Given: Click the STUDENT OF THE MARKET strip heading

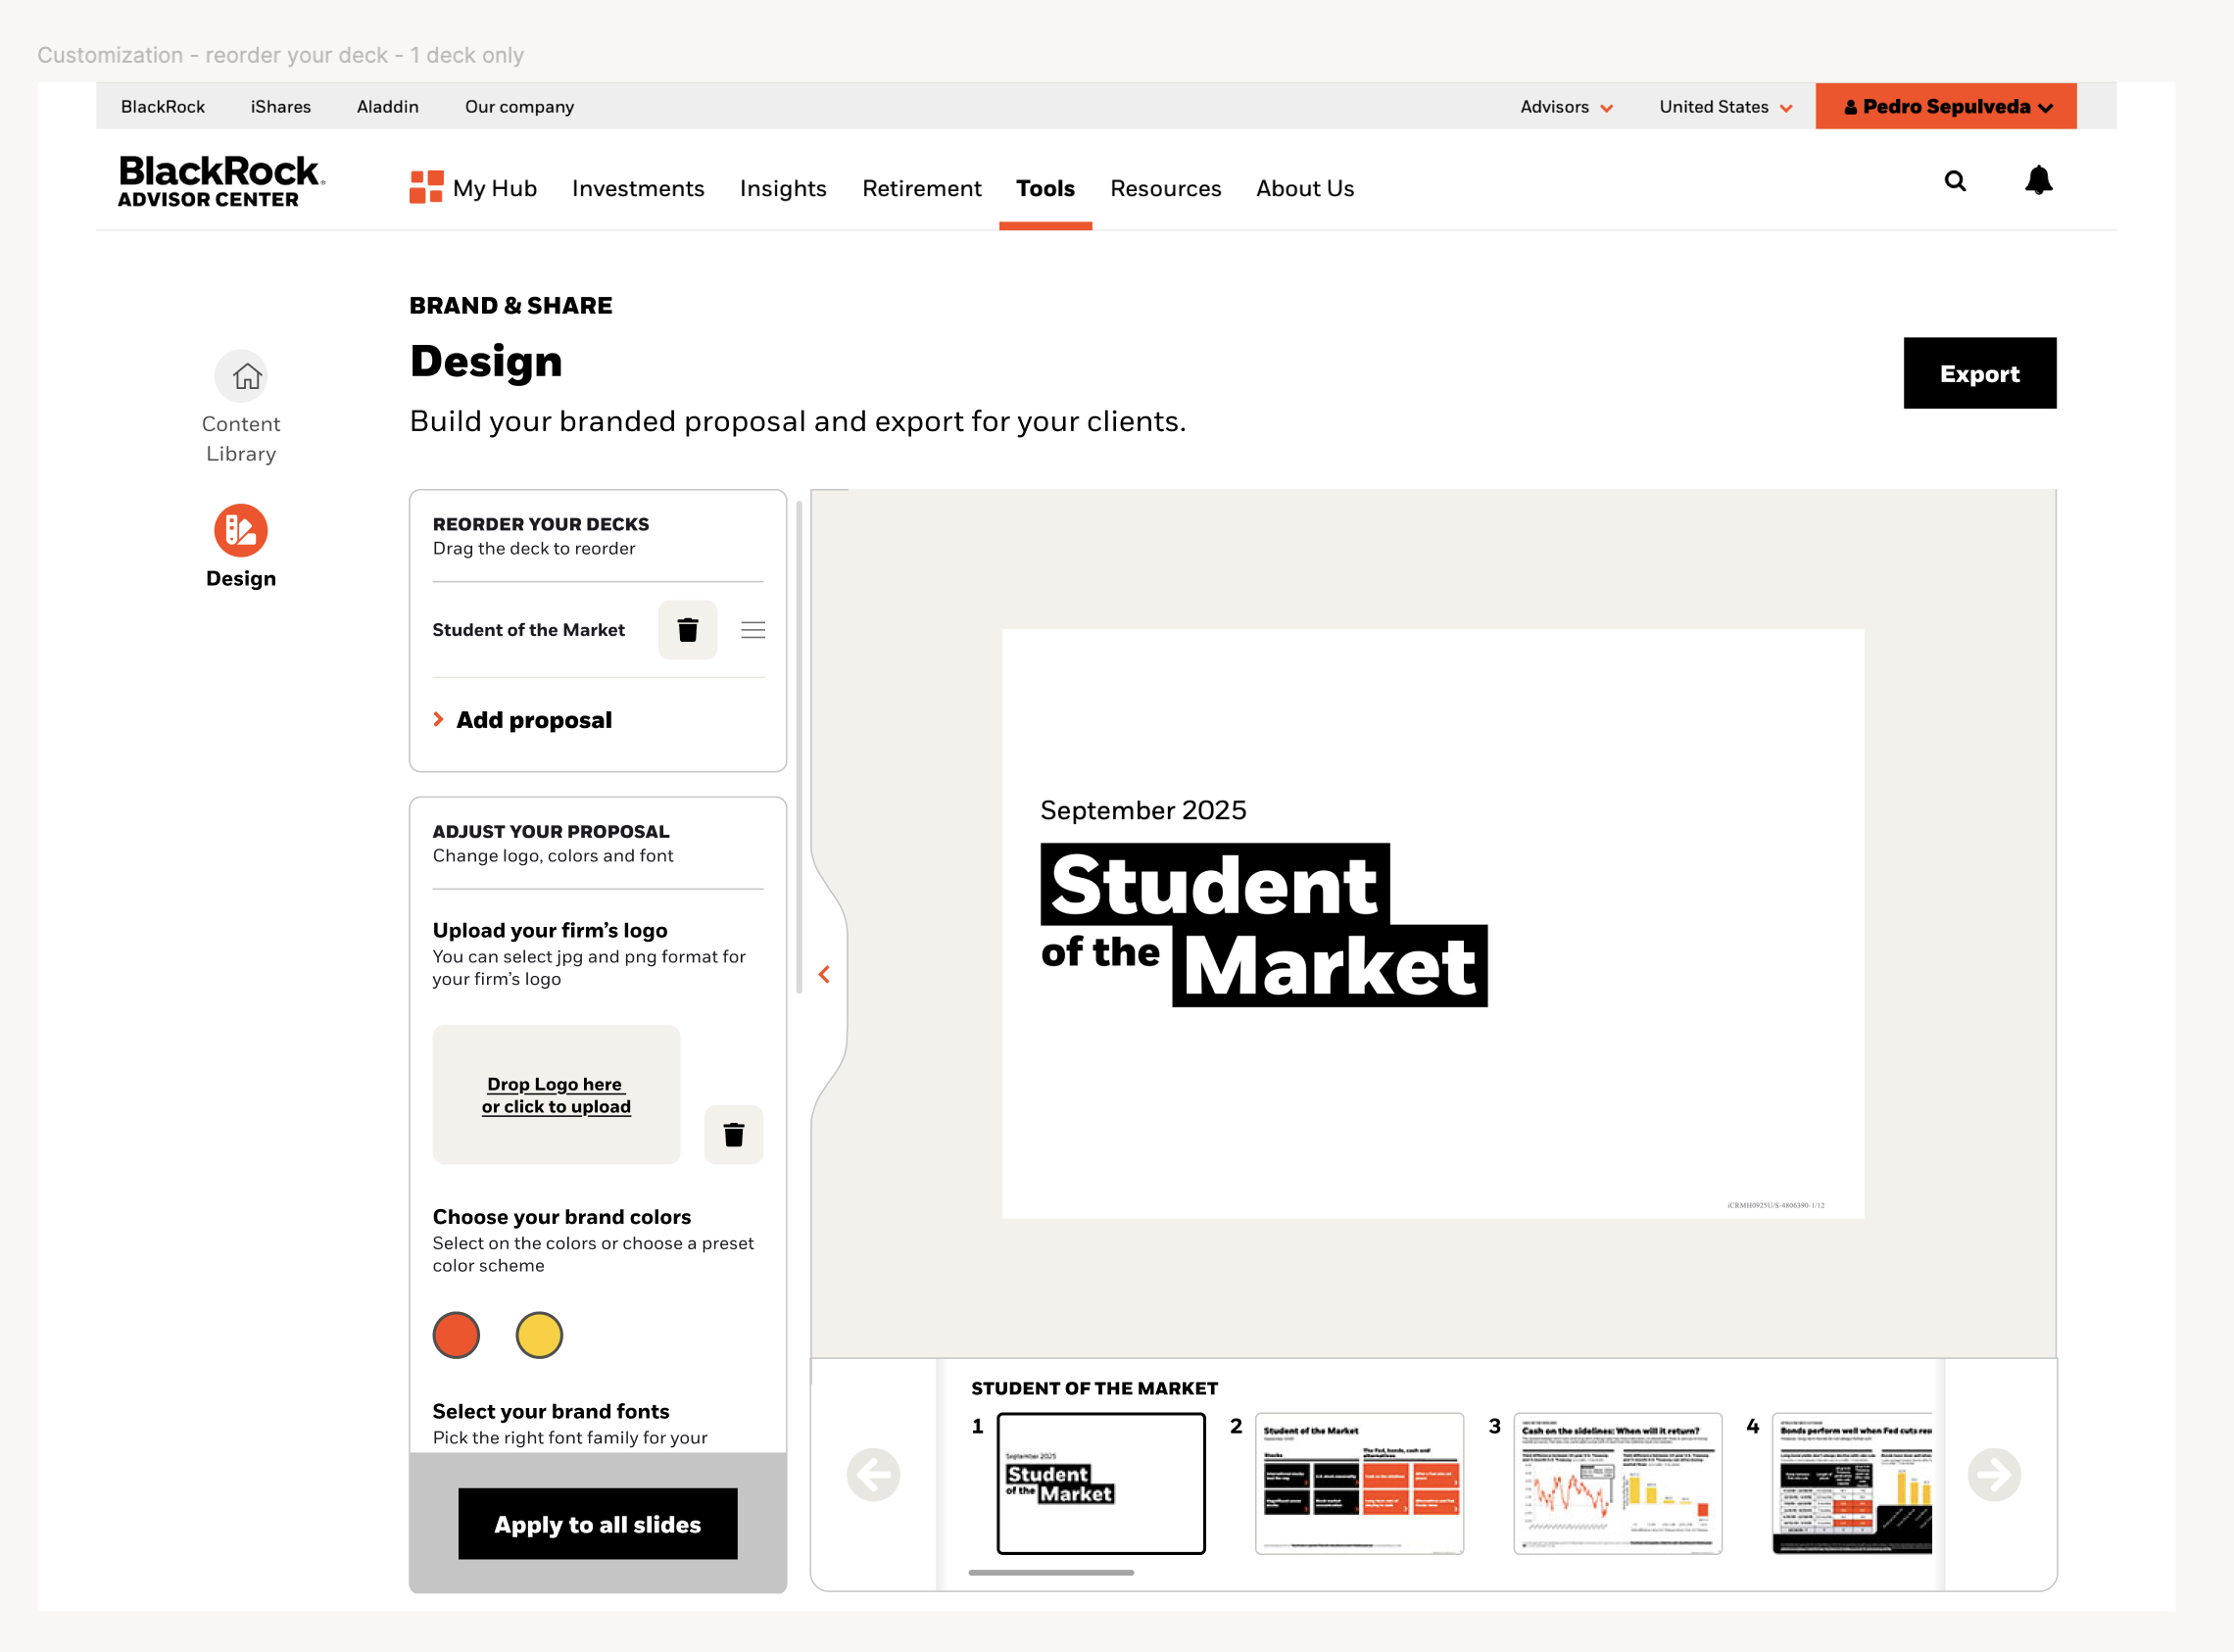Looking at the screenshot, I should point(1094,1388).
